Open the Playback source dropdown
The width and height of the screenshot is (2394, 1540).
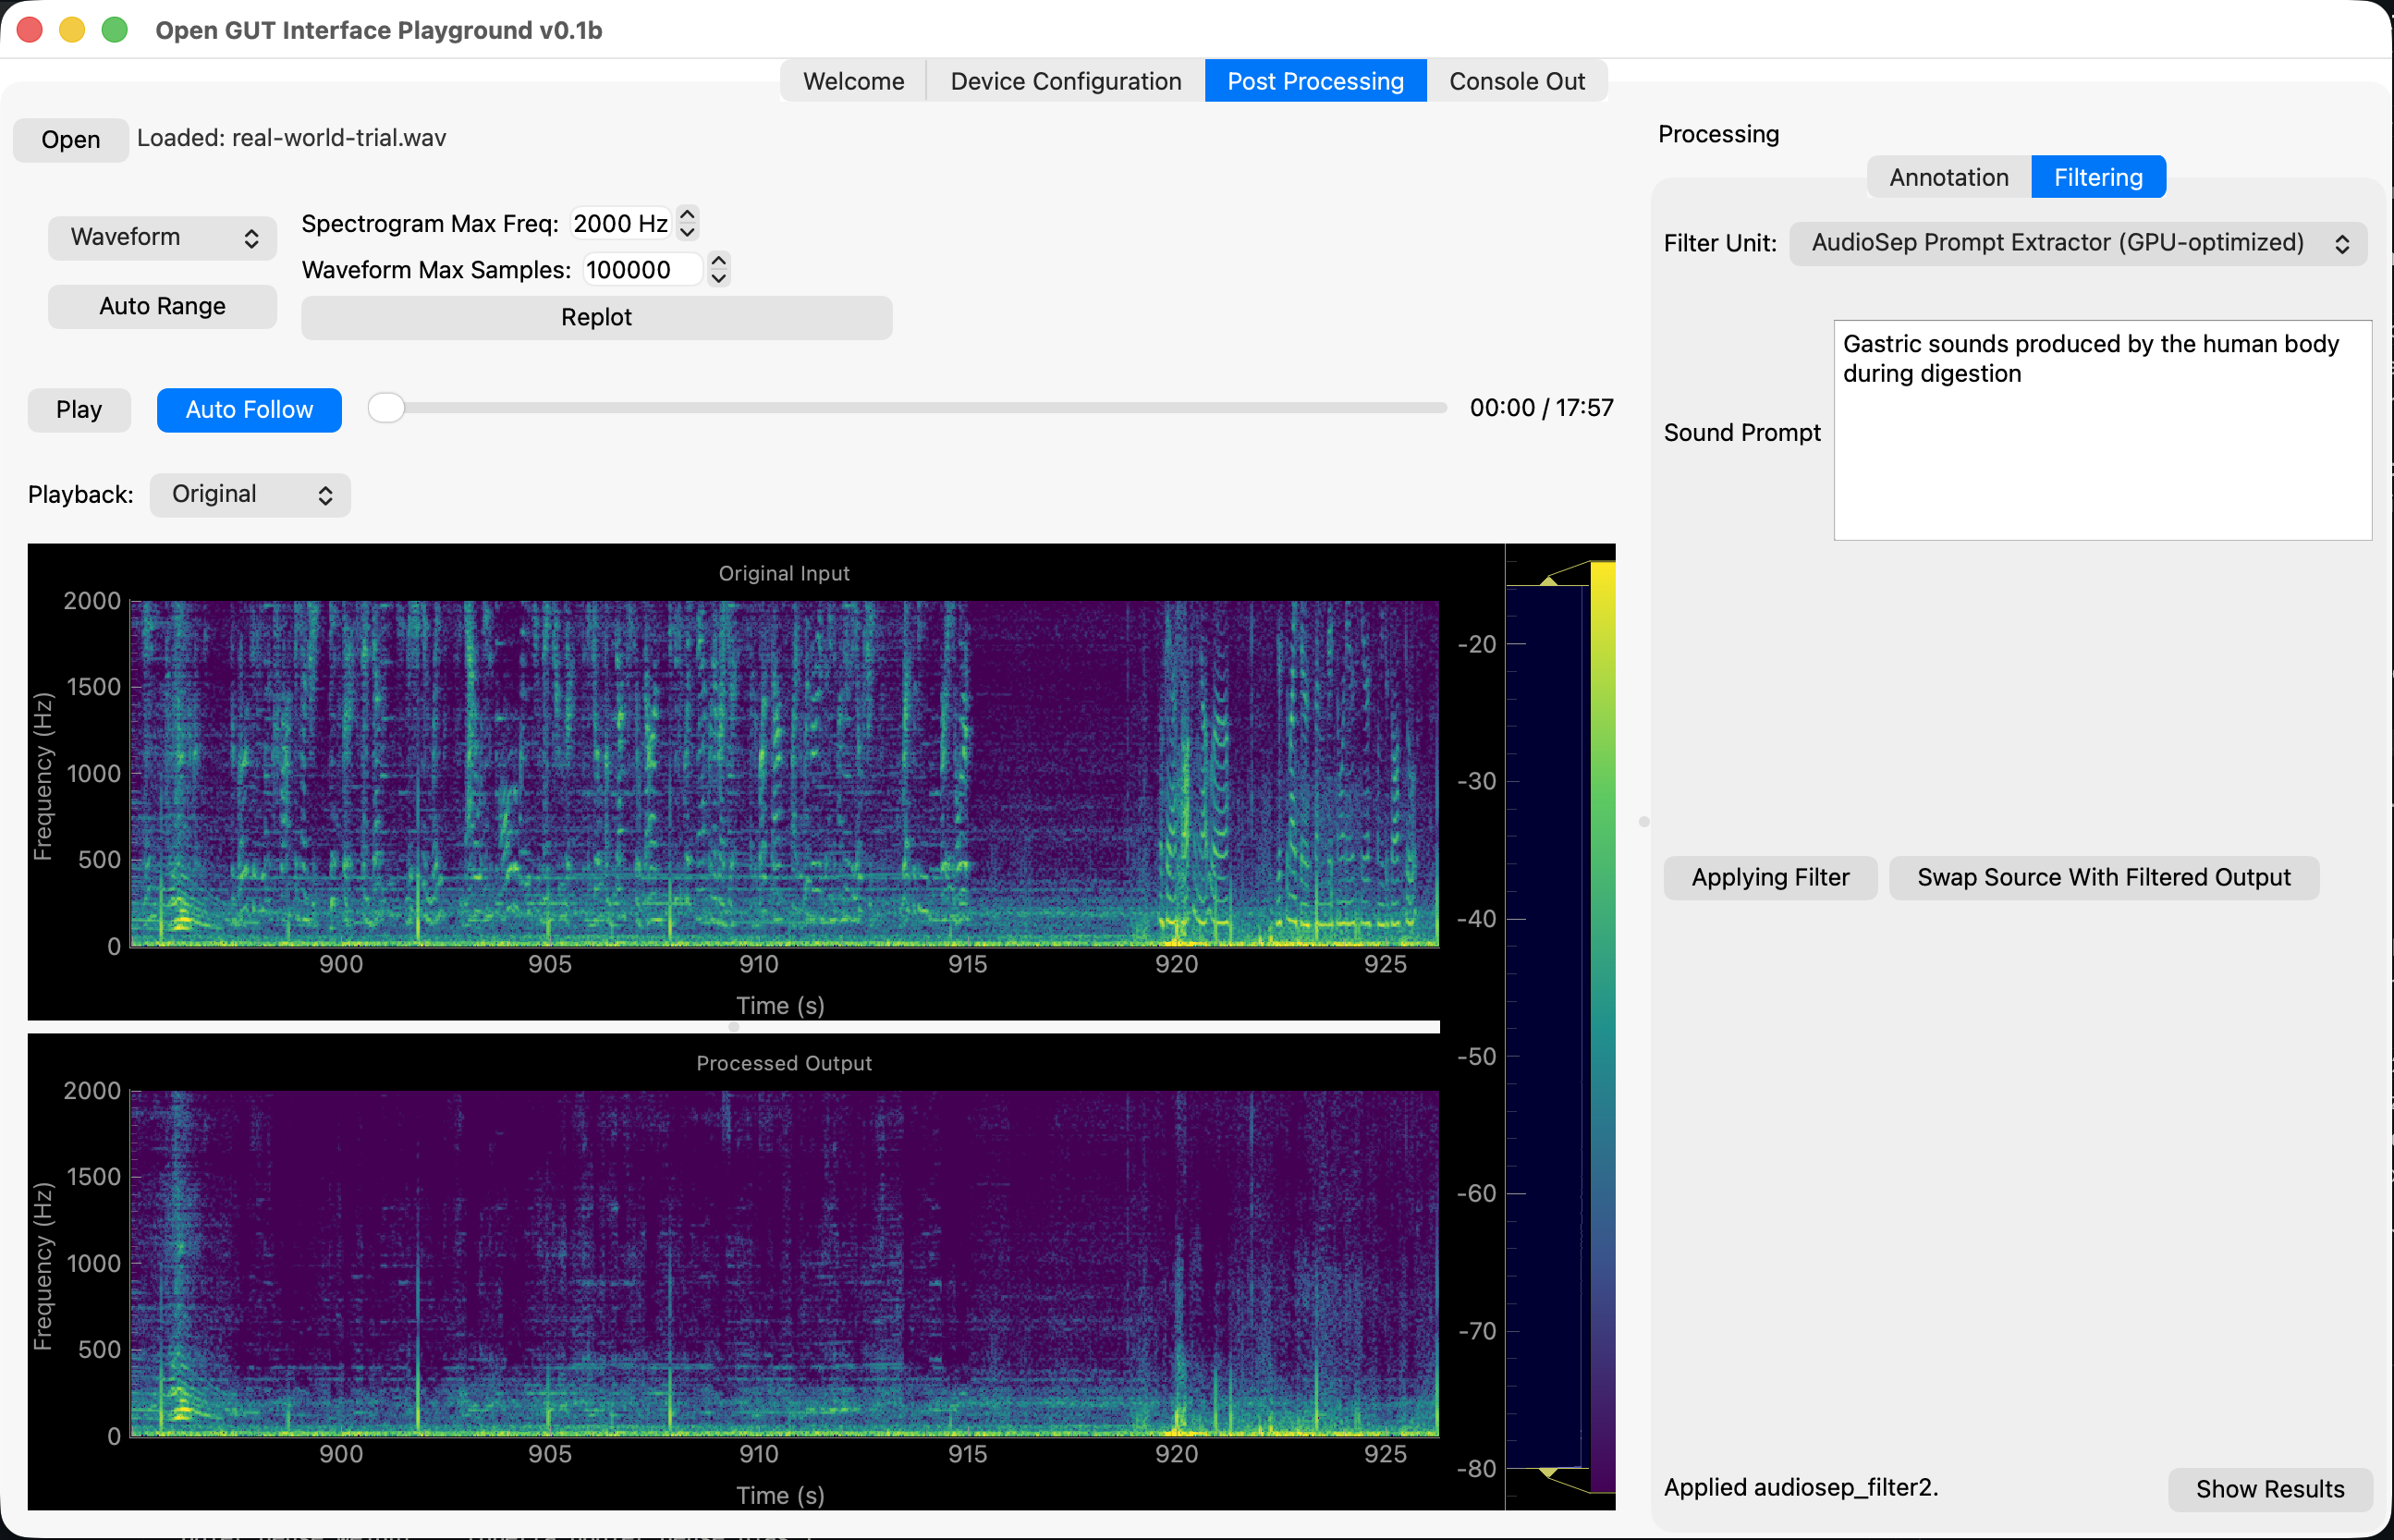pos(250,494)
